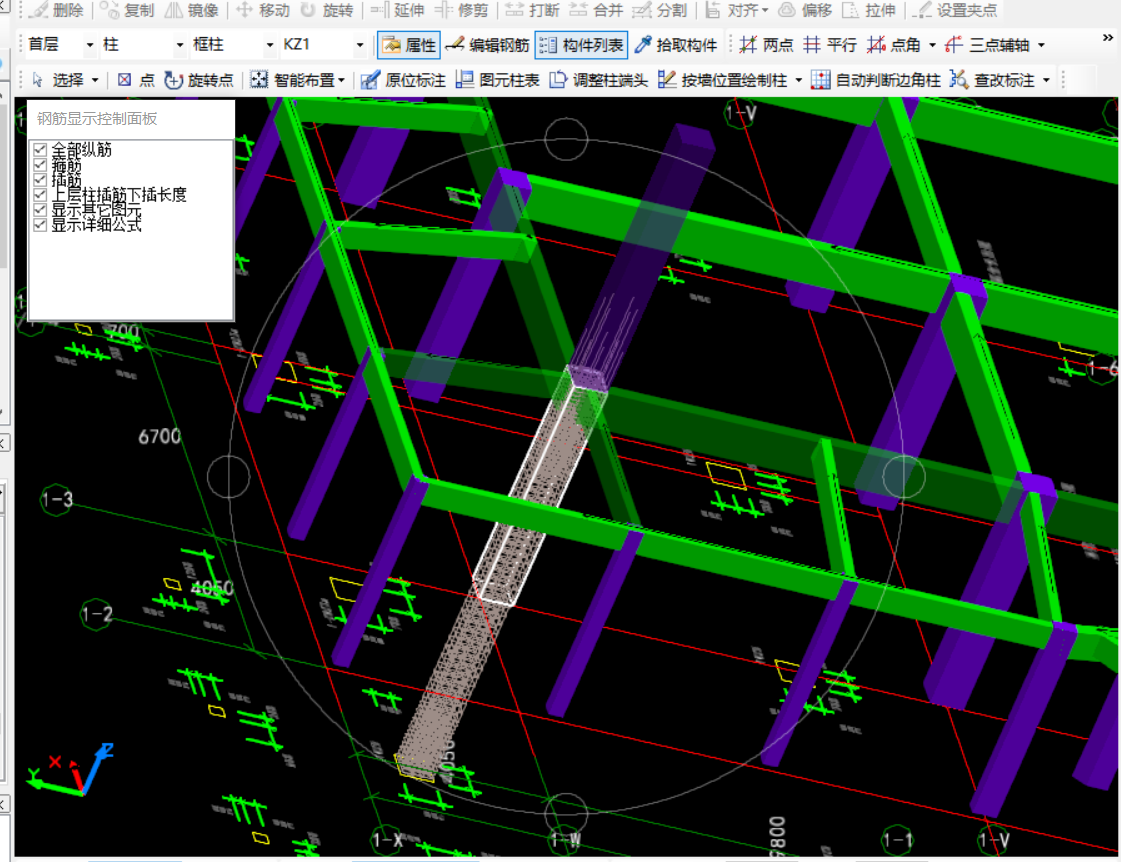Toggle the 箍筋 checkbox
The width and height of the screenshot is (1121, 862).
(x=40, y=164)
